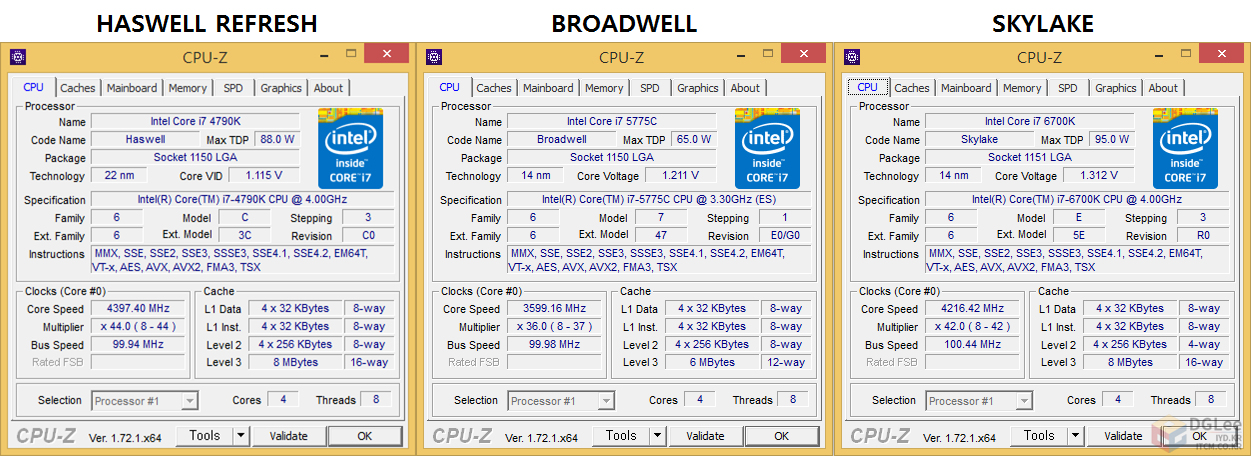Click the Intel Core i7 logo for the 6700K
Image resolution: width=1251 pixels, height=456 pixels.
pyautogui.click(x=1185, y=148)
